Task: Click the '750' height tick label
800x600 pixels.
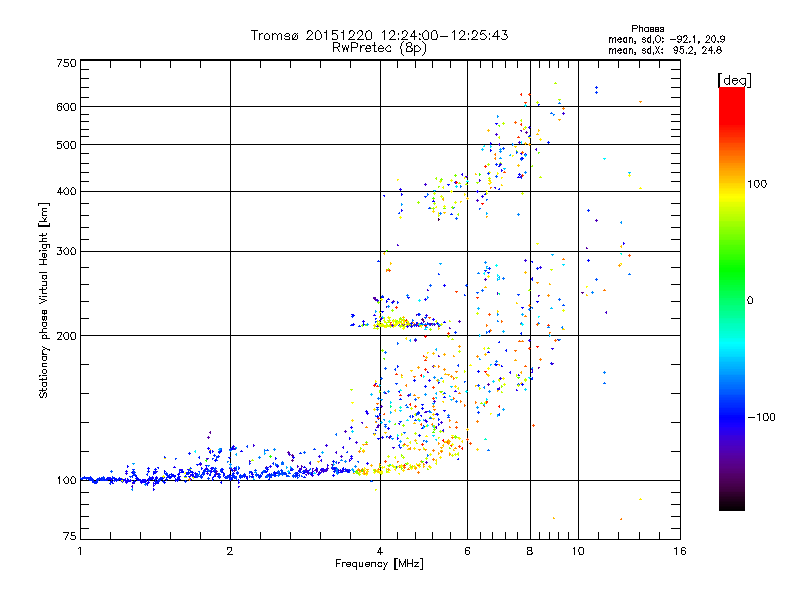Action: [67, 63]
